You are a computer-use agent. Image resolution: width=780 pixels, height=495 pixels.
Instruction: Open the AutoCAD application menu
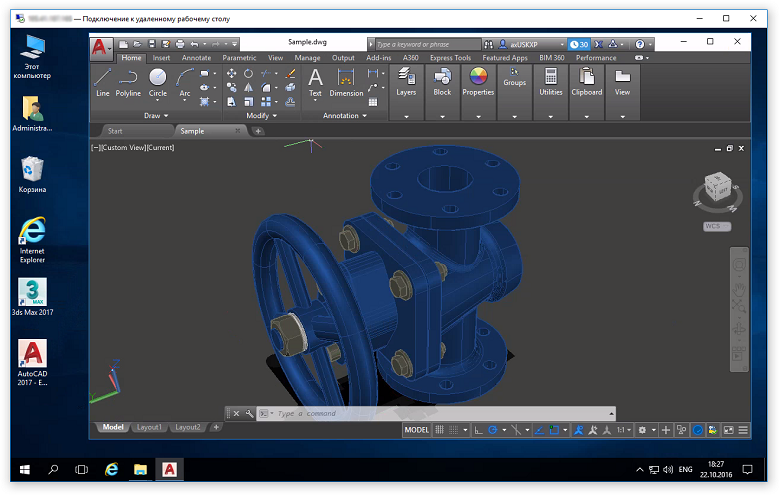click(x=100, y=47)
